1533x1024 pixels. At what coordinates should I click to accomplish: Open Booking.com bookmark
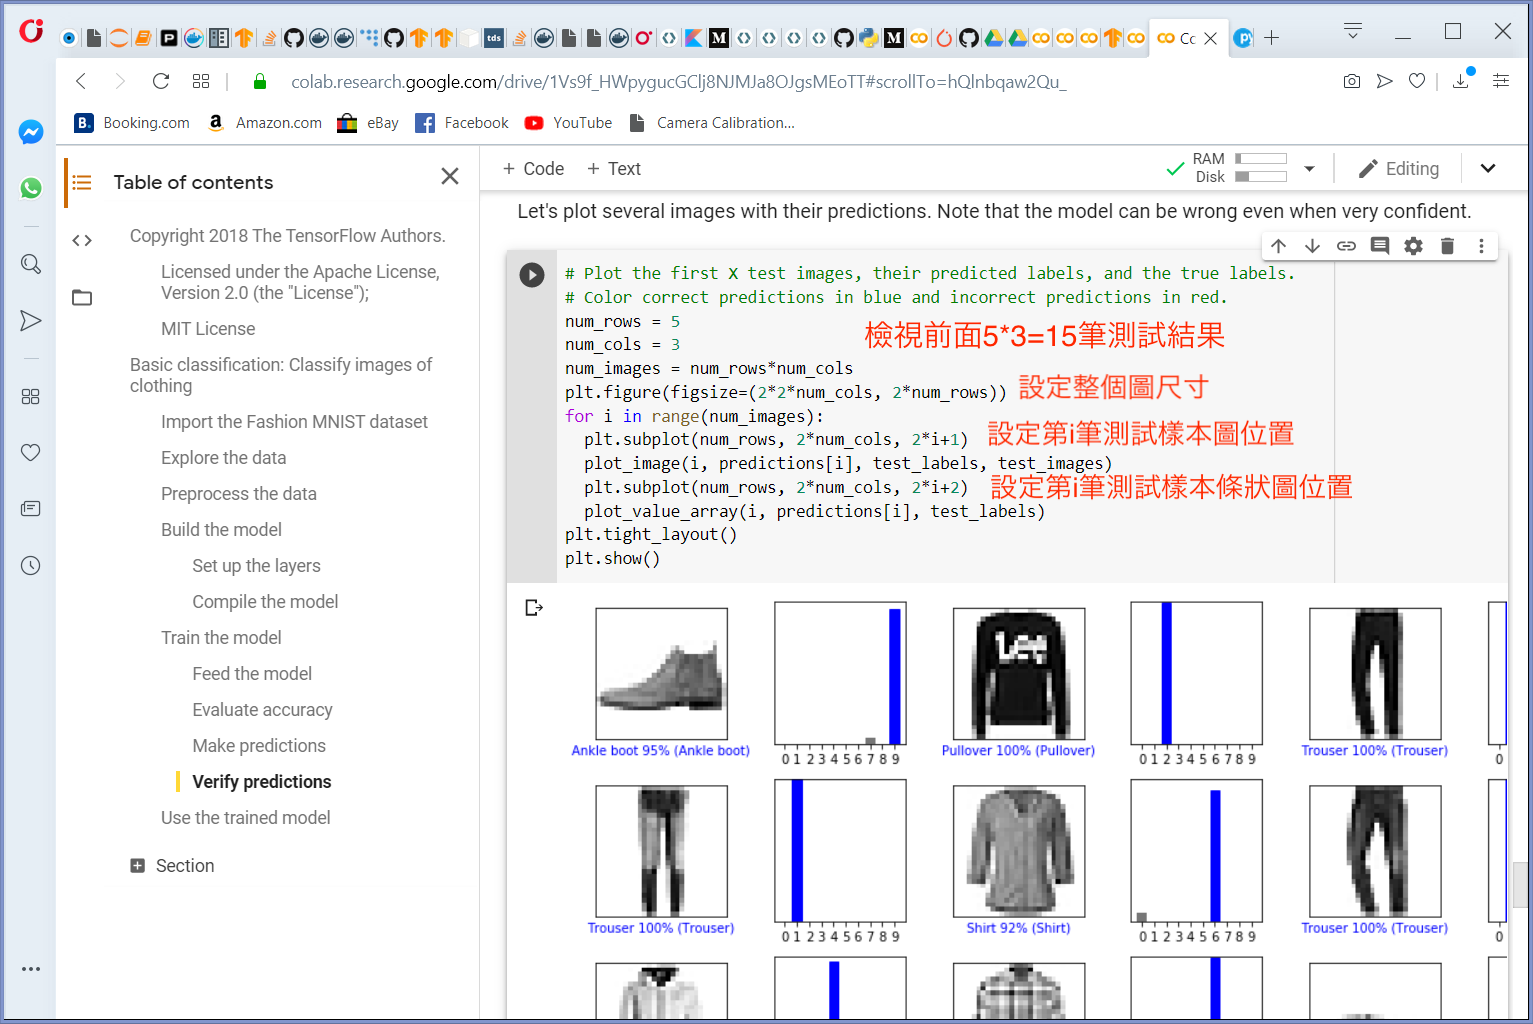[x=132, y=123]
